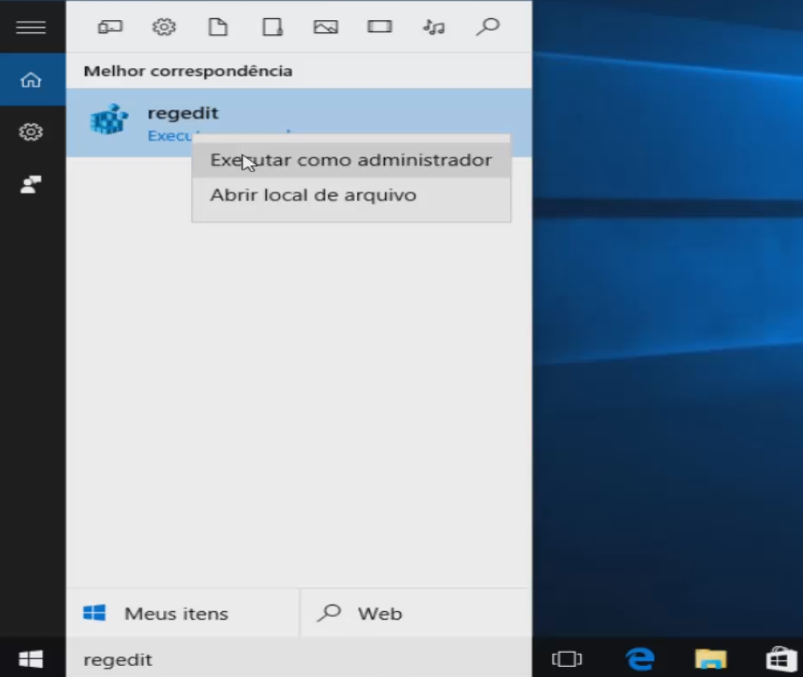Open the Store from taskbar
This screenshot has width=803, height=677.
(x=781, y=659)
